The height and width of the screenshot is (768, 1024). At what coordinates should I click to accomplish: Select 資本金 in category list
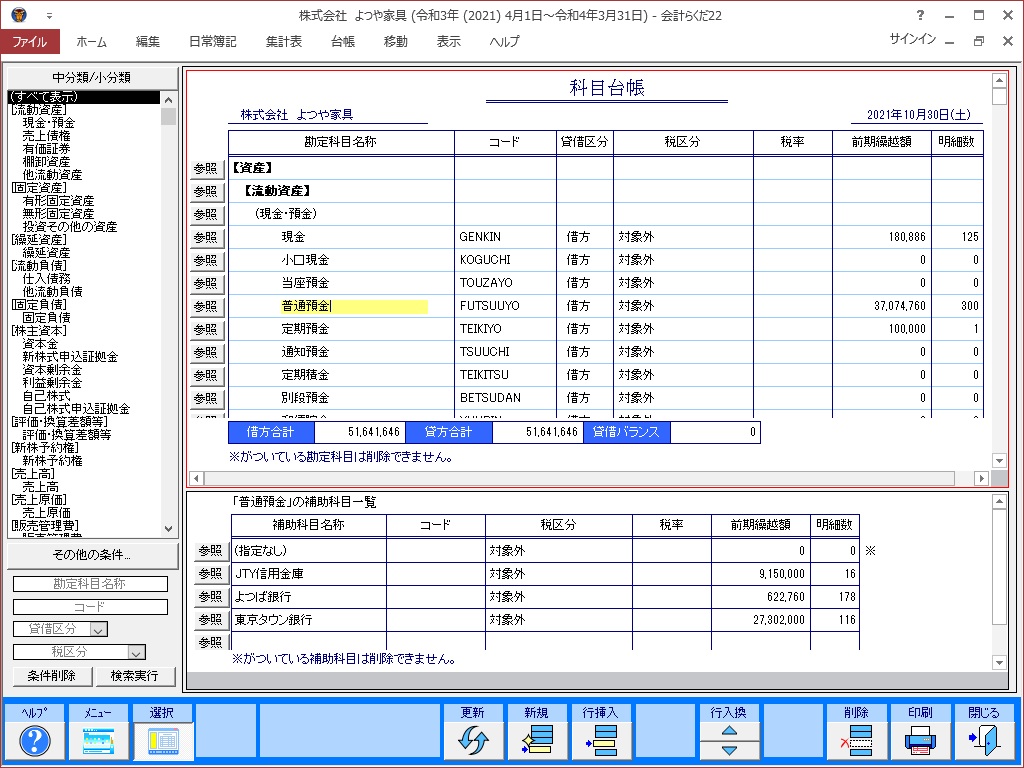click(x=40, y=344)
